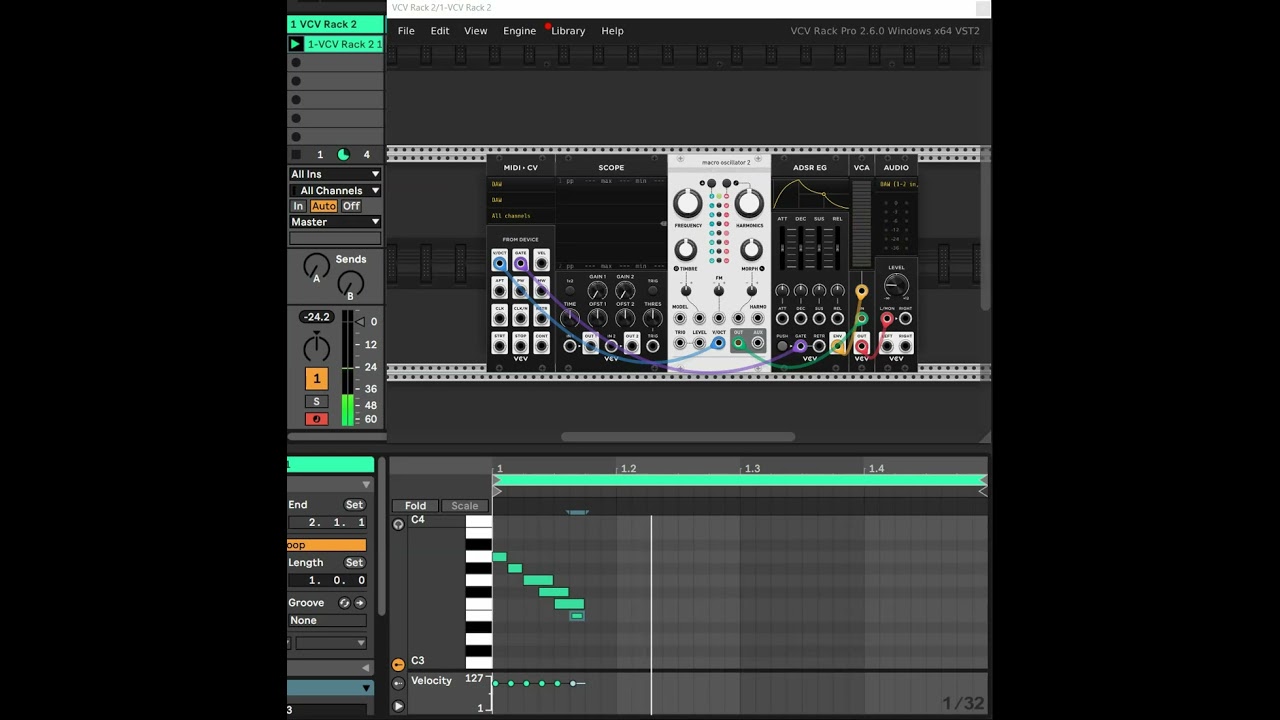Click the GAIN 1 knob on Scope

coord(597,292)
